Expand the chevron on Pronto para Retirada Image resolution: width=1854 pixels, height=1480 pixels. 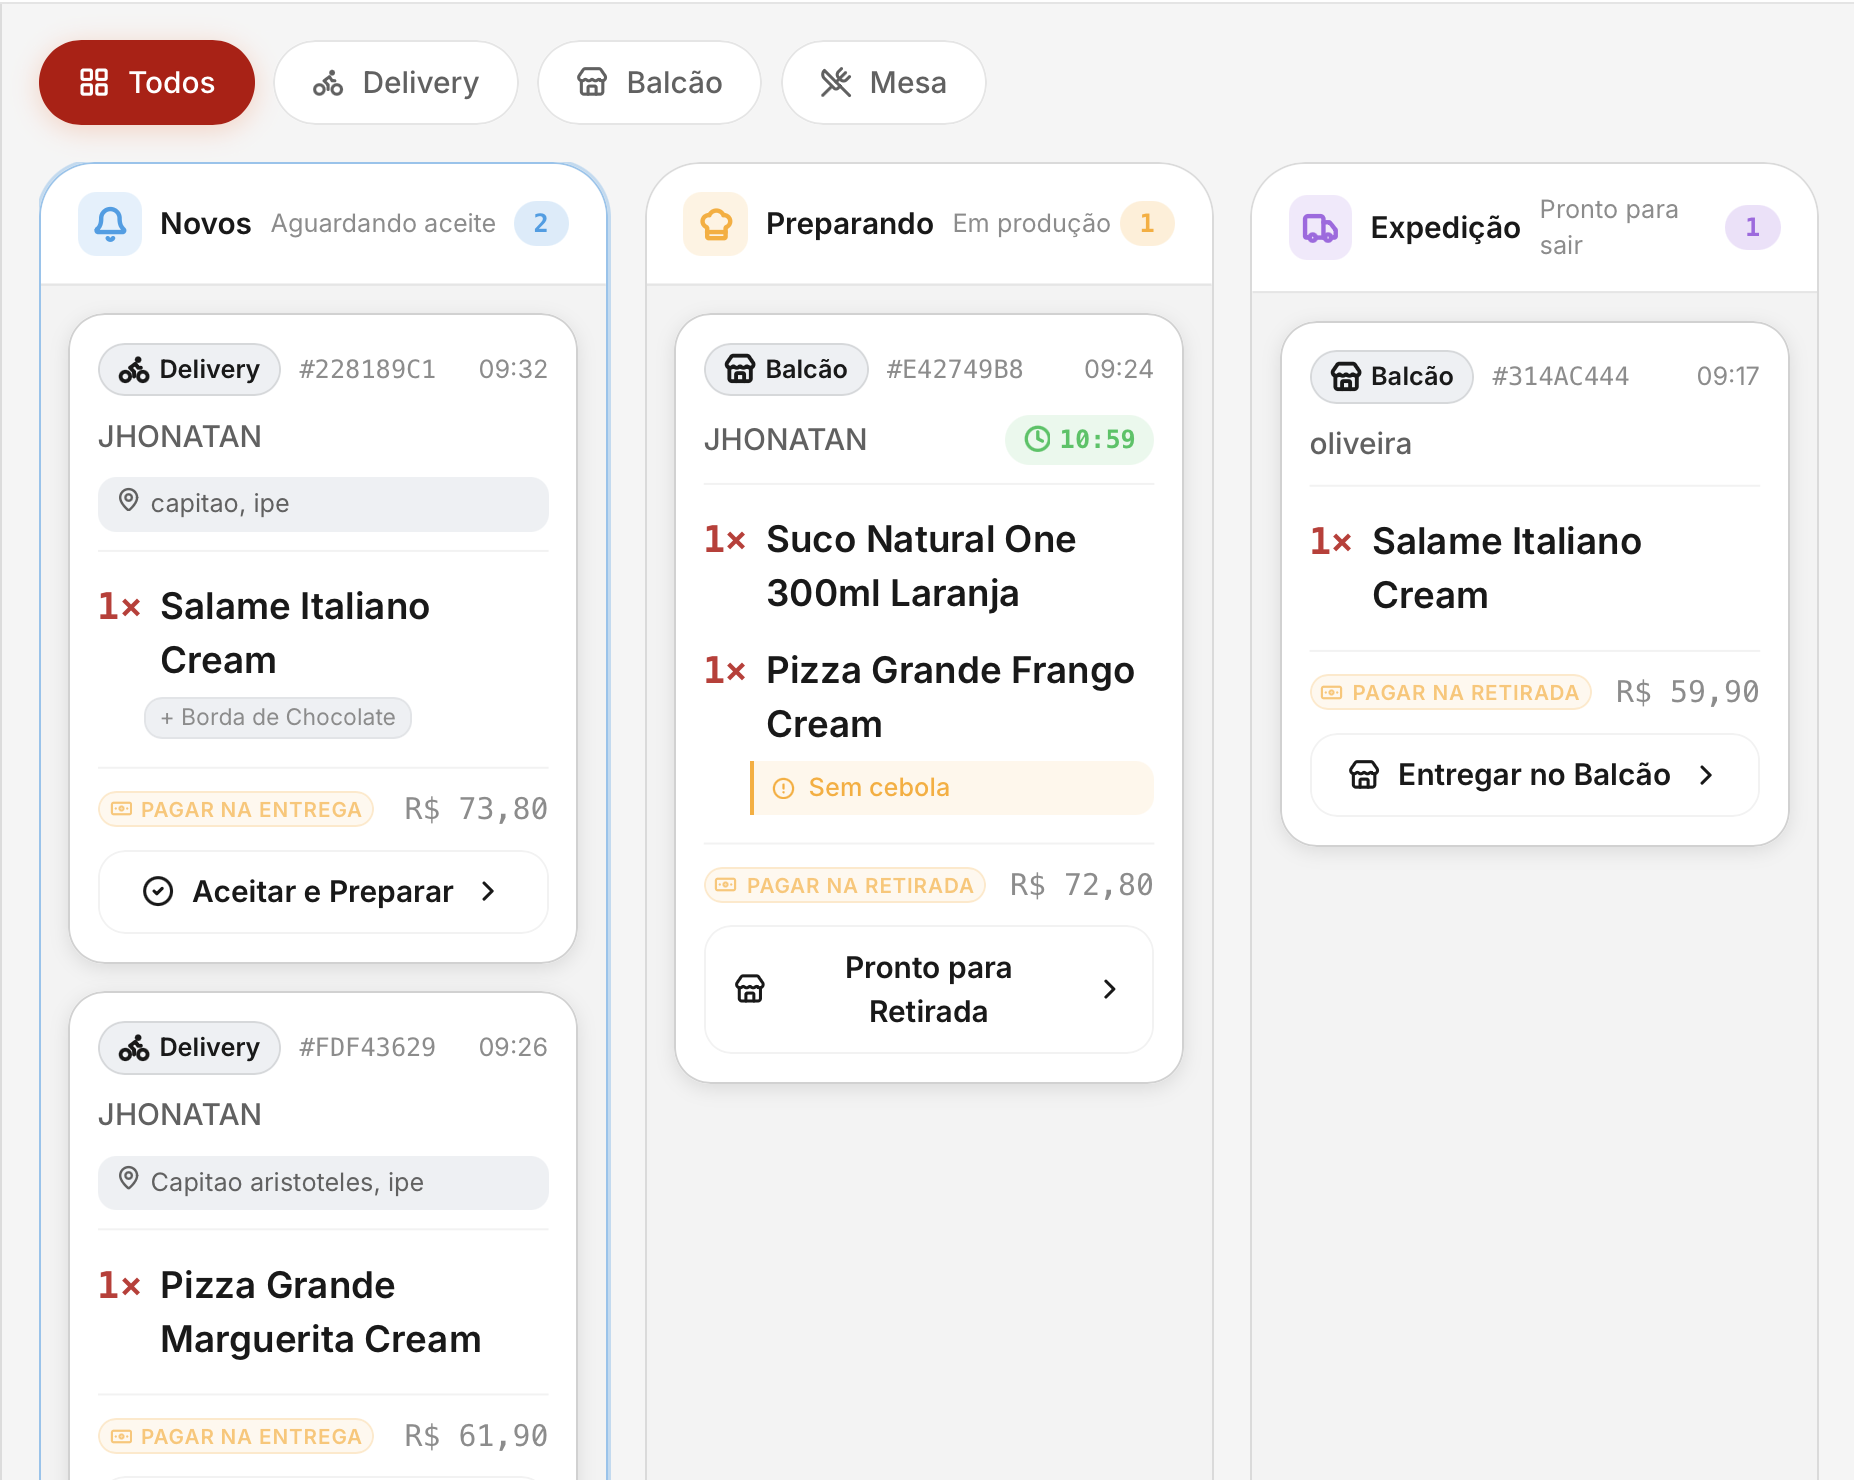(x=1109, y=988)
